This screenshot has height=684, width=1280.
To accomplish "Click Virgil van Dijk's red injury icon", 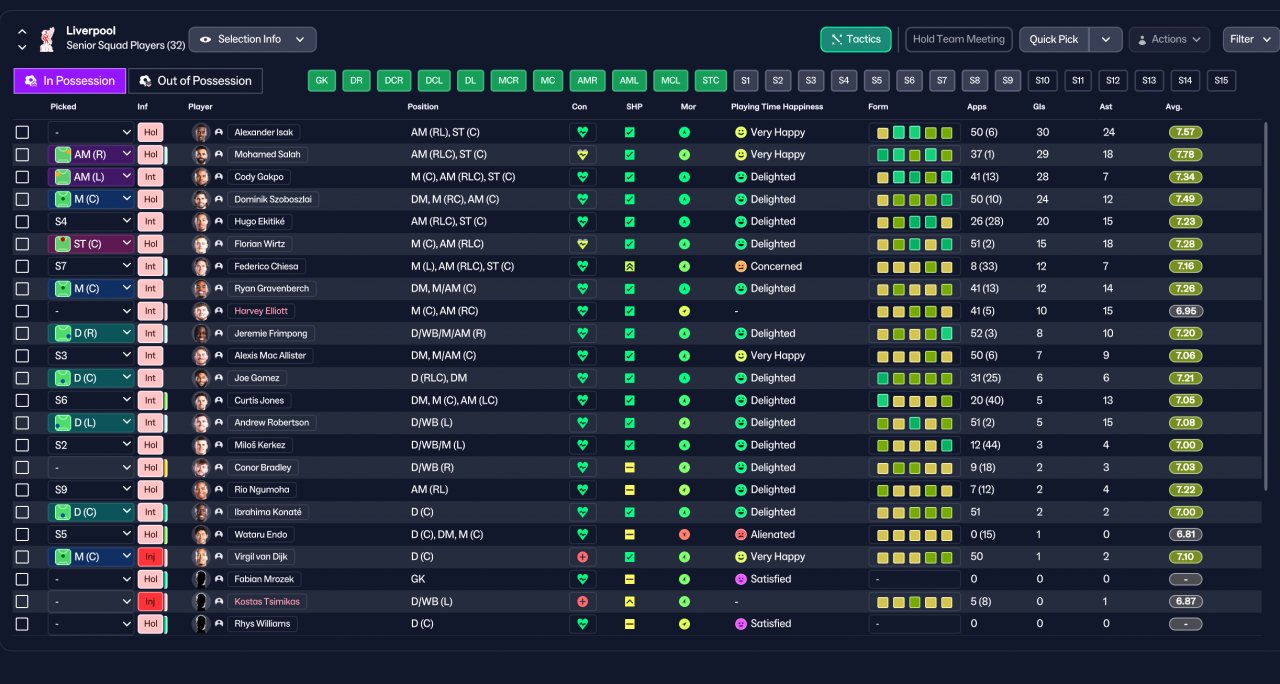I will [583, 557].
